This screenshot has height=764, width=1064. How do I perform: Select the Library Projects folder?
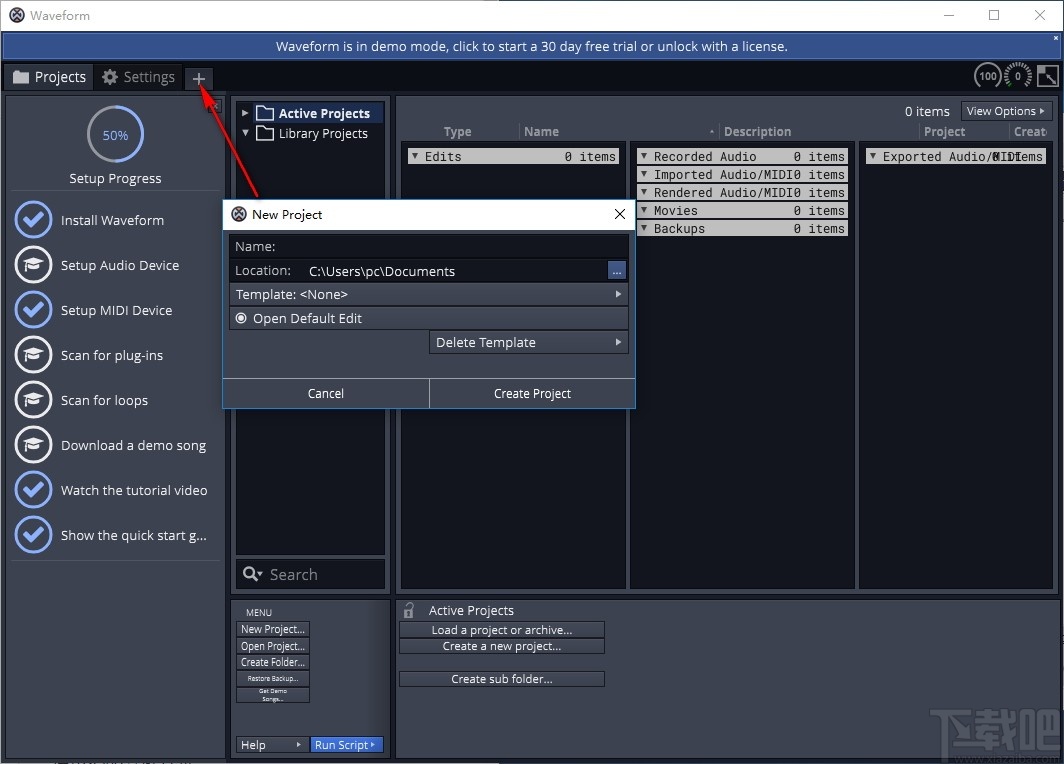(x=312, y=134)
